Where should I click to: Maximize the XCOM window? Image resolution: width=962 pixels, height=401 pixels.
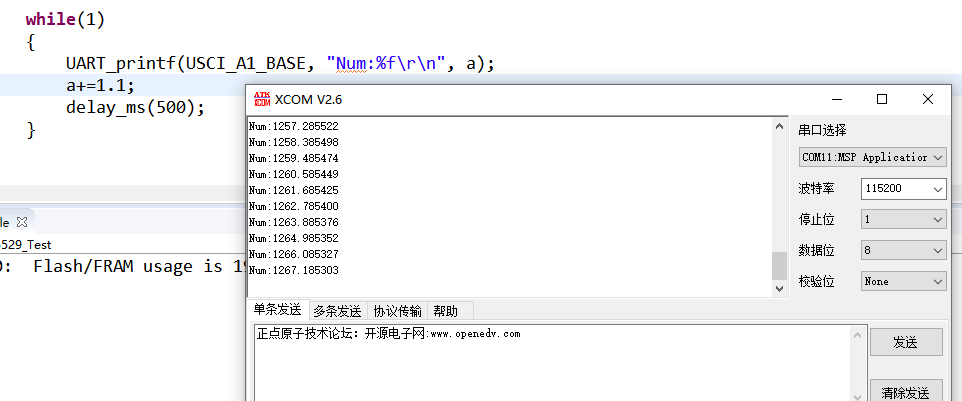(882, 99)
